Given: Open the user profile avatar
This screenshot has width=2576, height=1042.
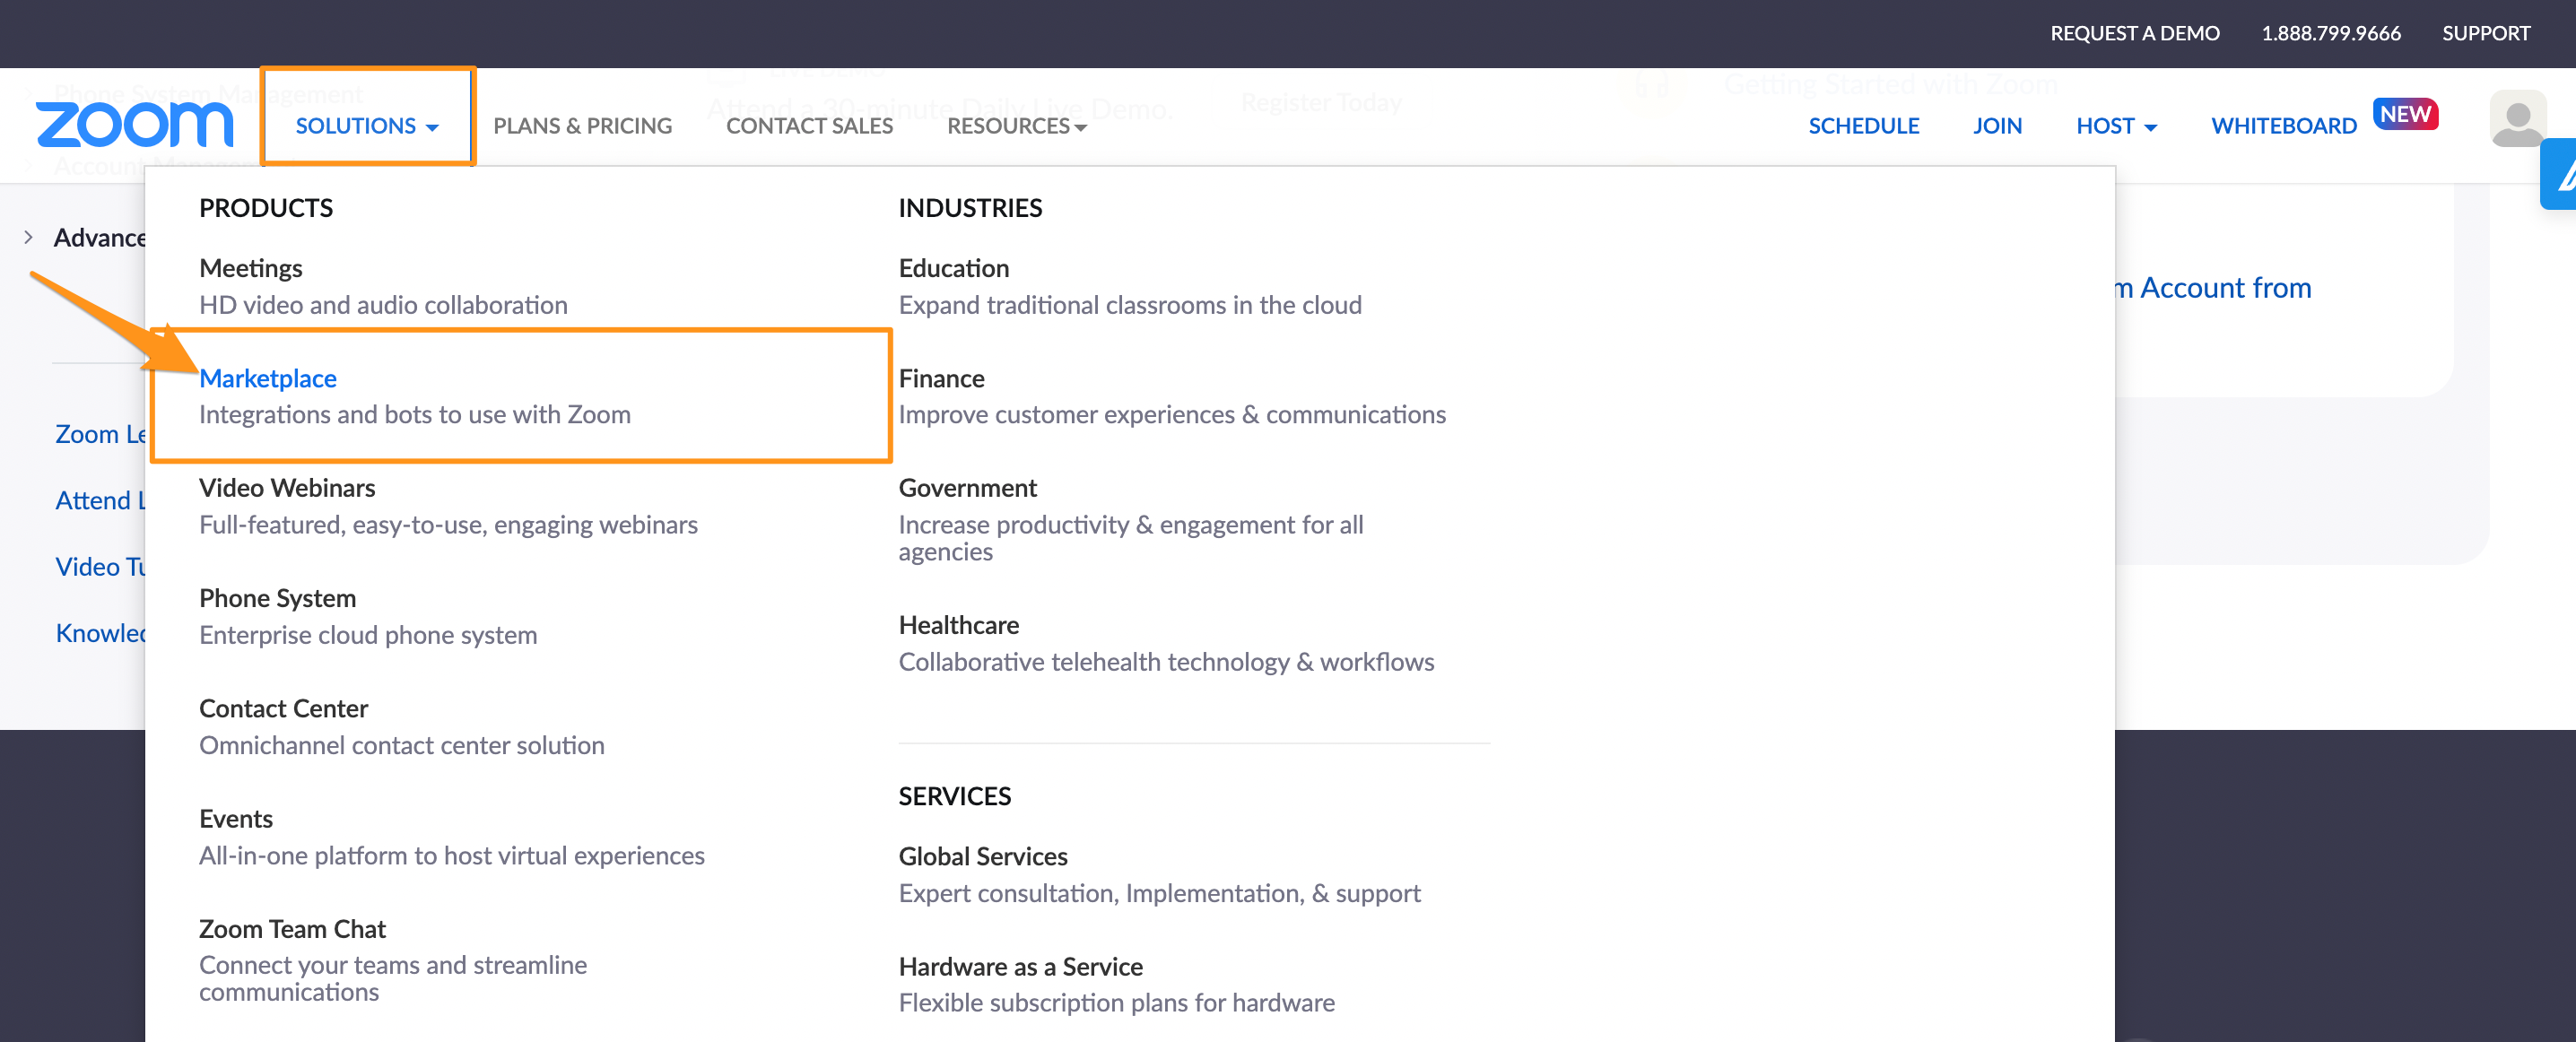Looking at the screenshot, I should click(2516, 119).
